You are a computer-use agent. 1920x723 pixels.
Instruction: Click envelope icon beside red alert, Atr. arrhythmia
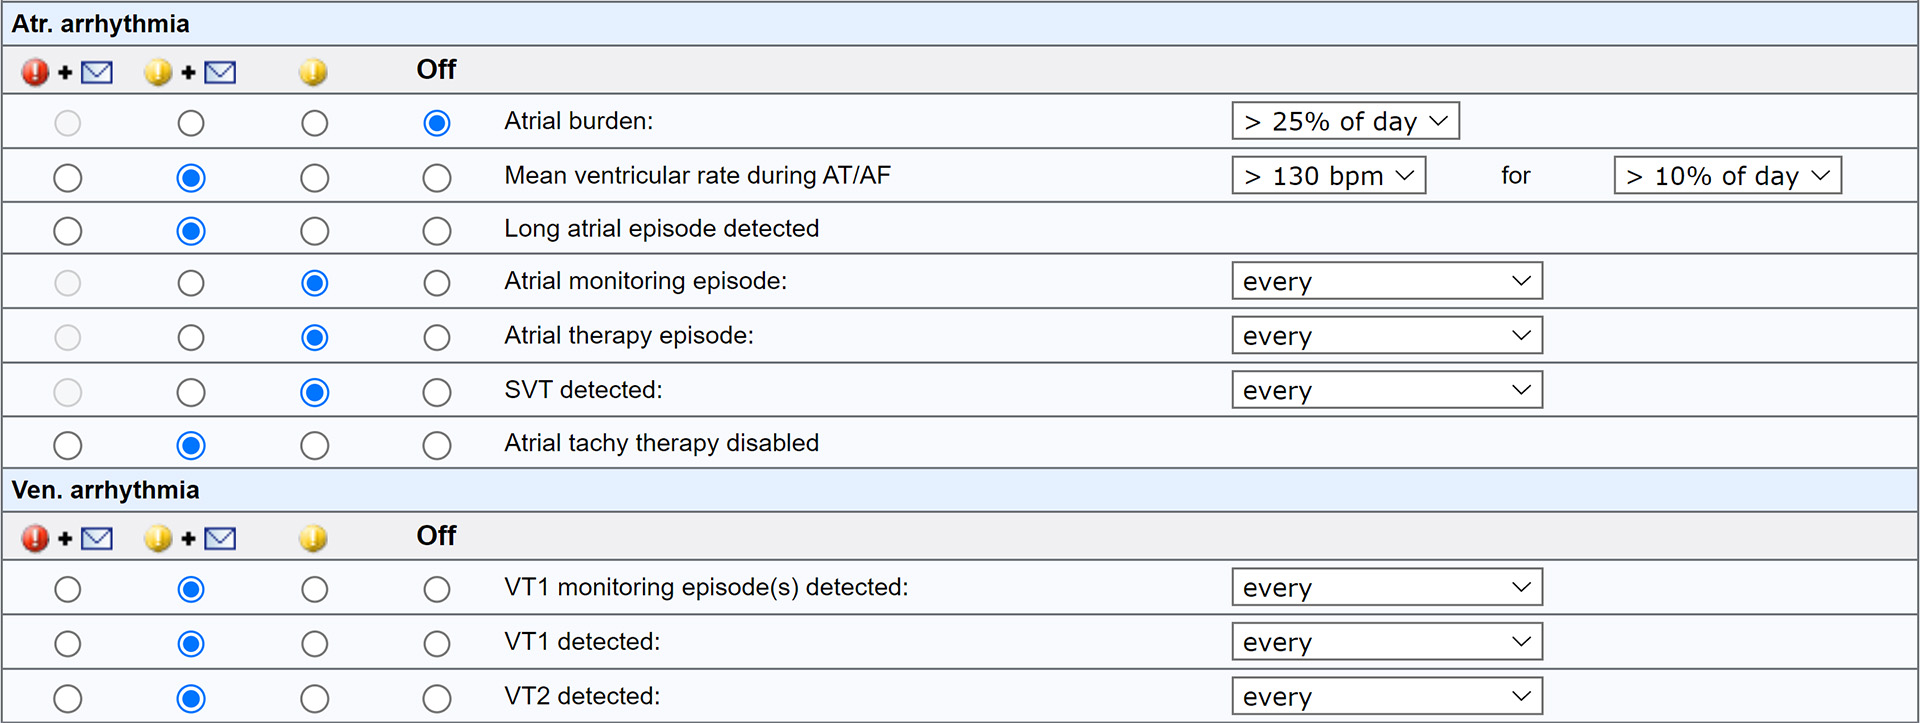97,72
